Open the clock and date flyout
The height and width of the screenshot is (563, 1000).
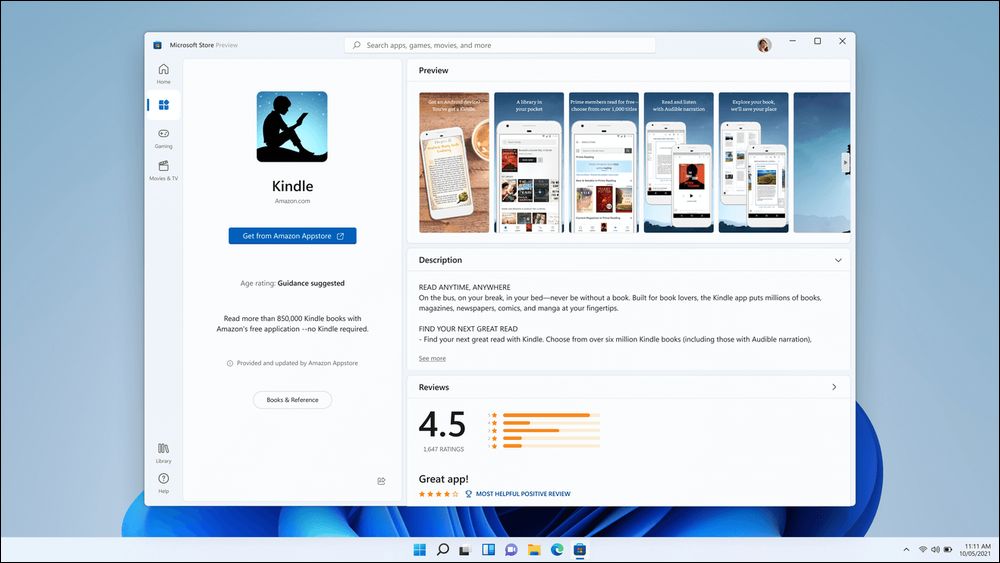[x=975, y=550]
